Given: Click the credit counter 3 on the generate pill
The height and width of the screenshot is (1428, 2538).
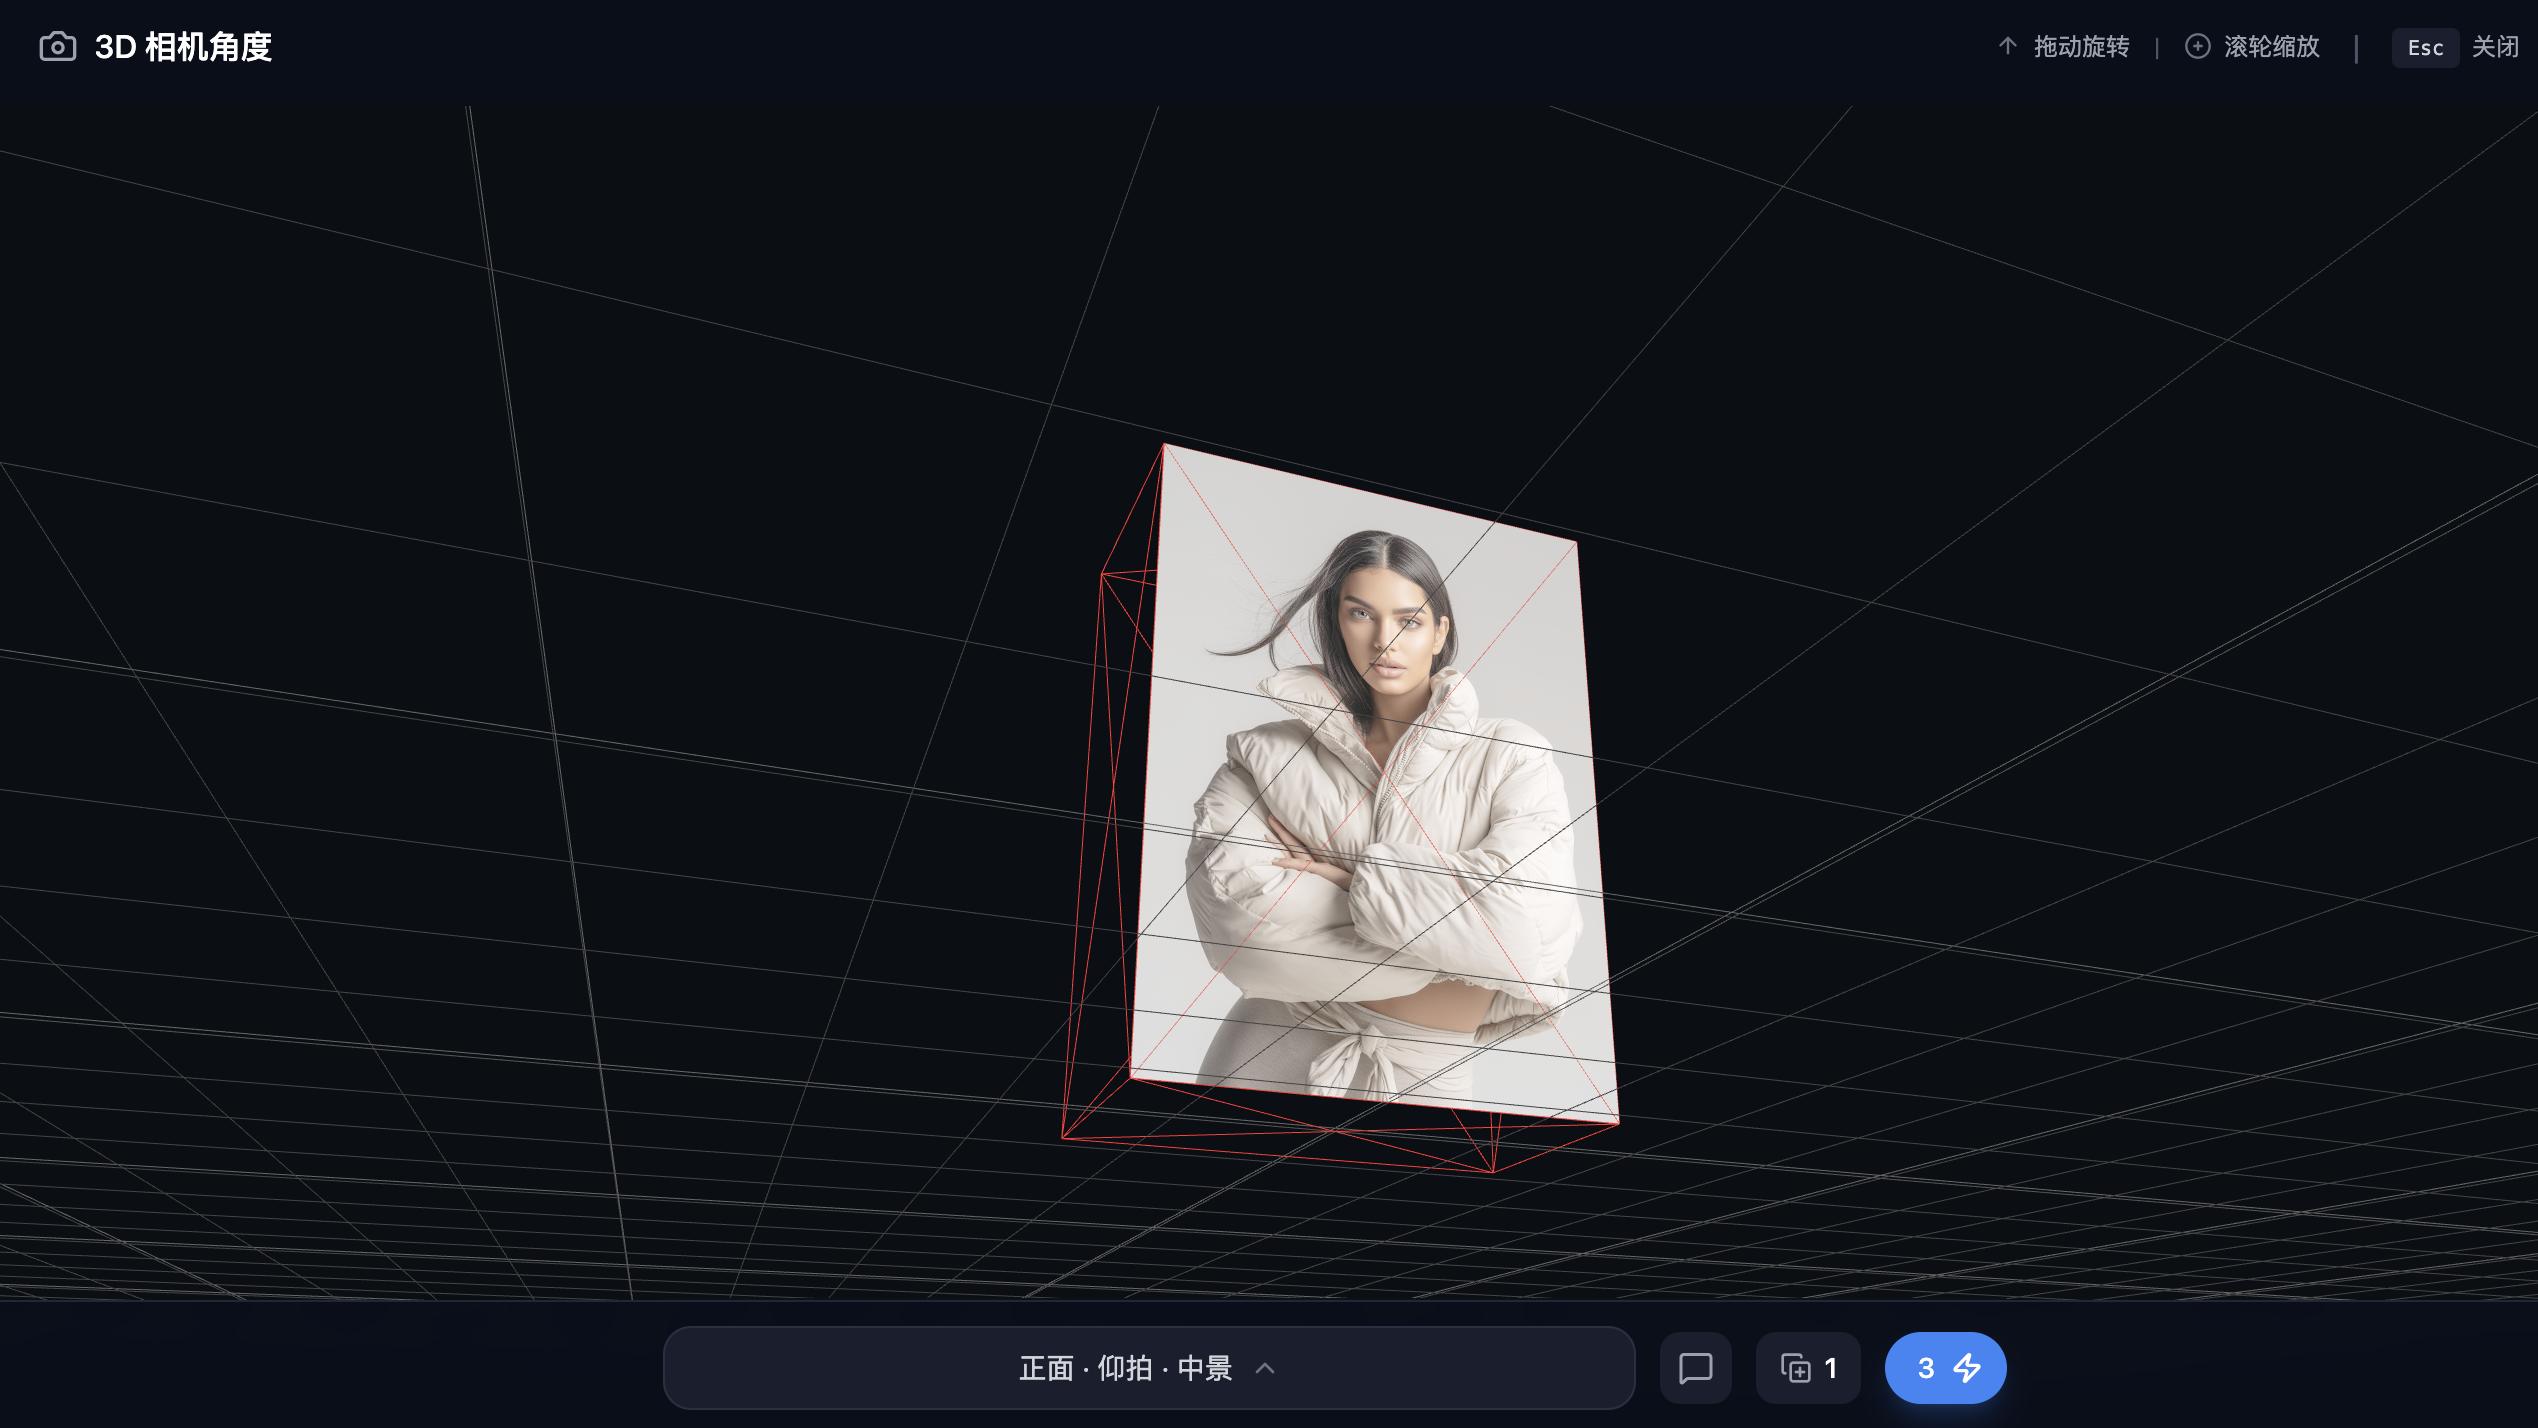Looking at the screenshot, I should (x=1925, y=1368).
